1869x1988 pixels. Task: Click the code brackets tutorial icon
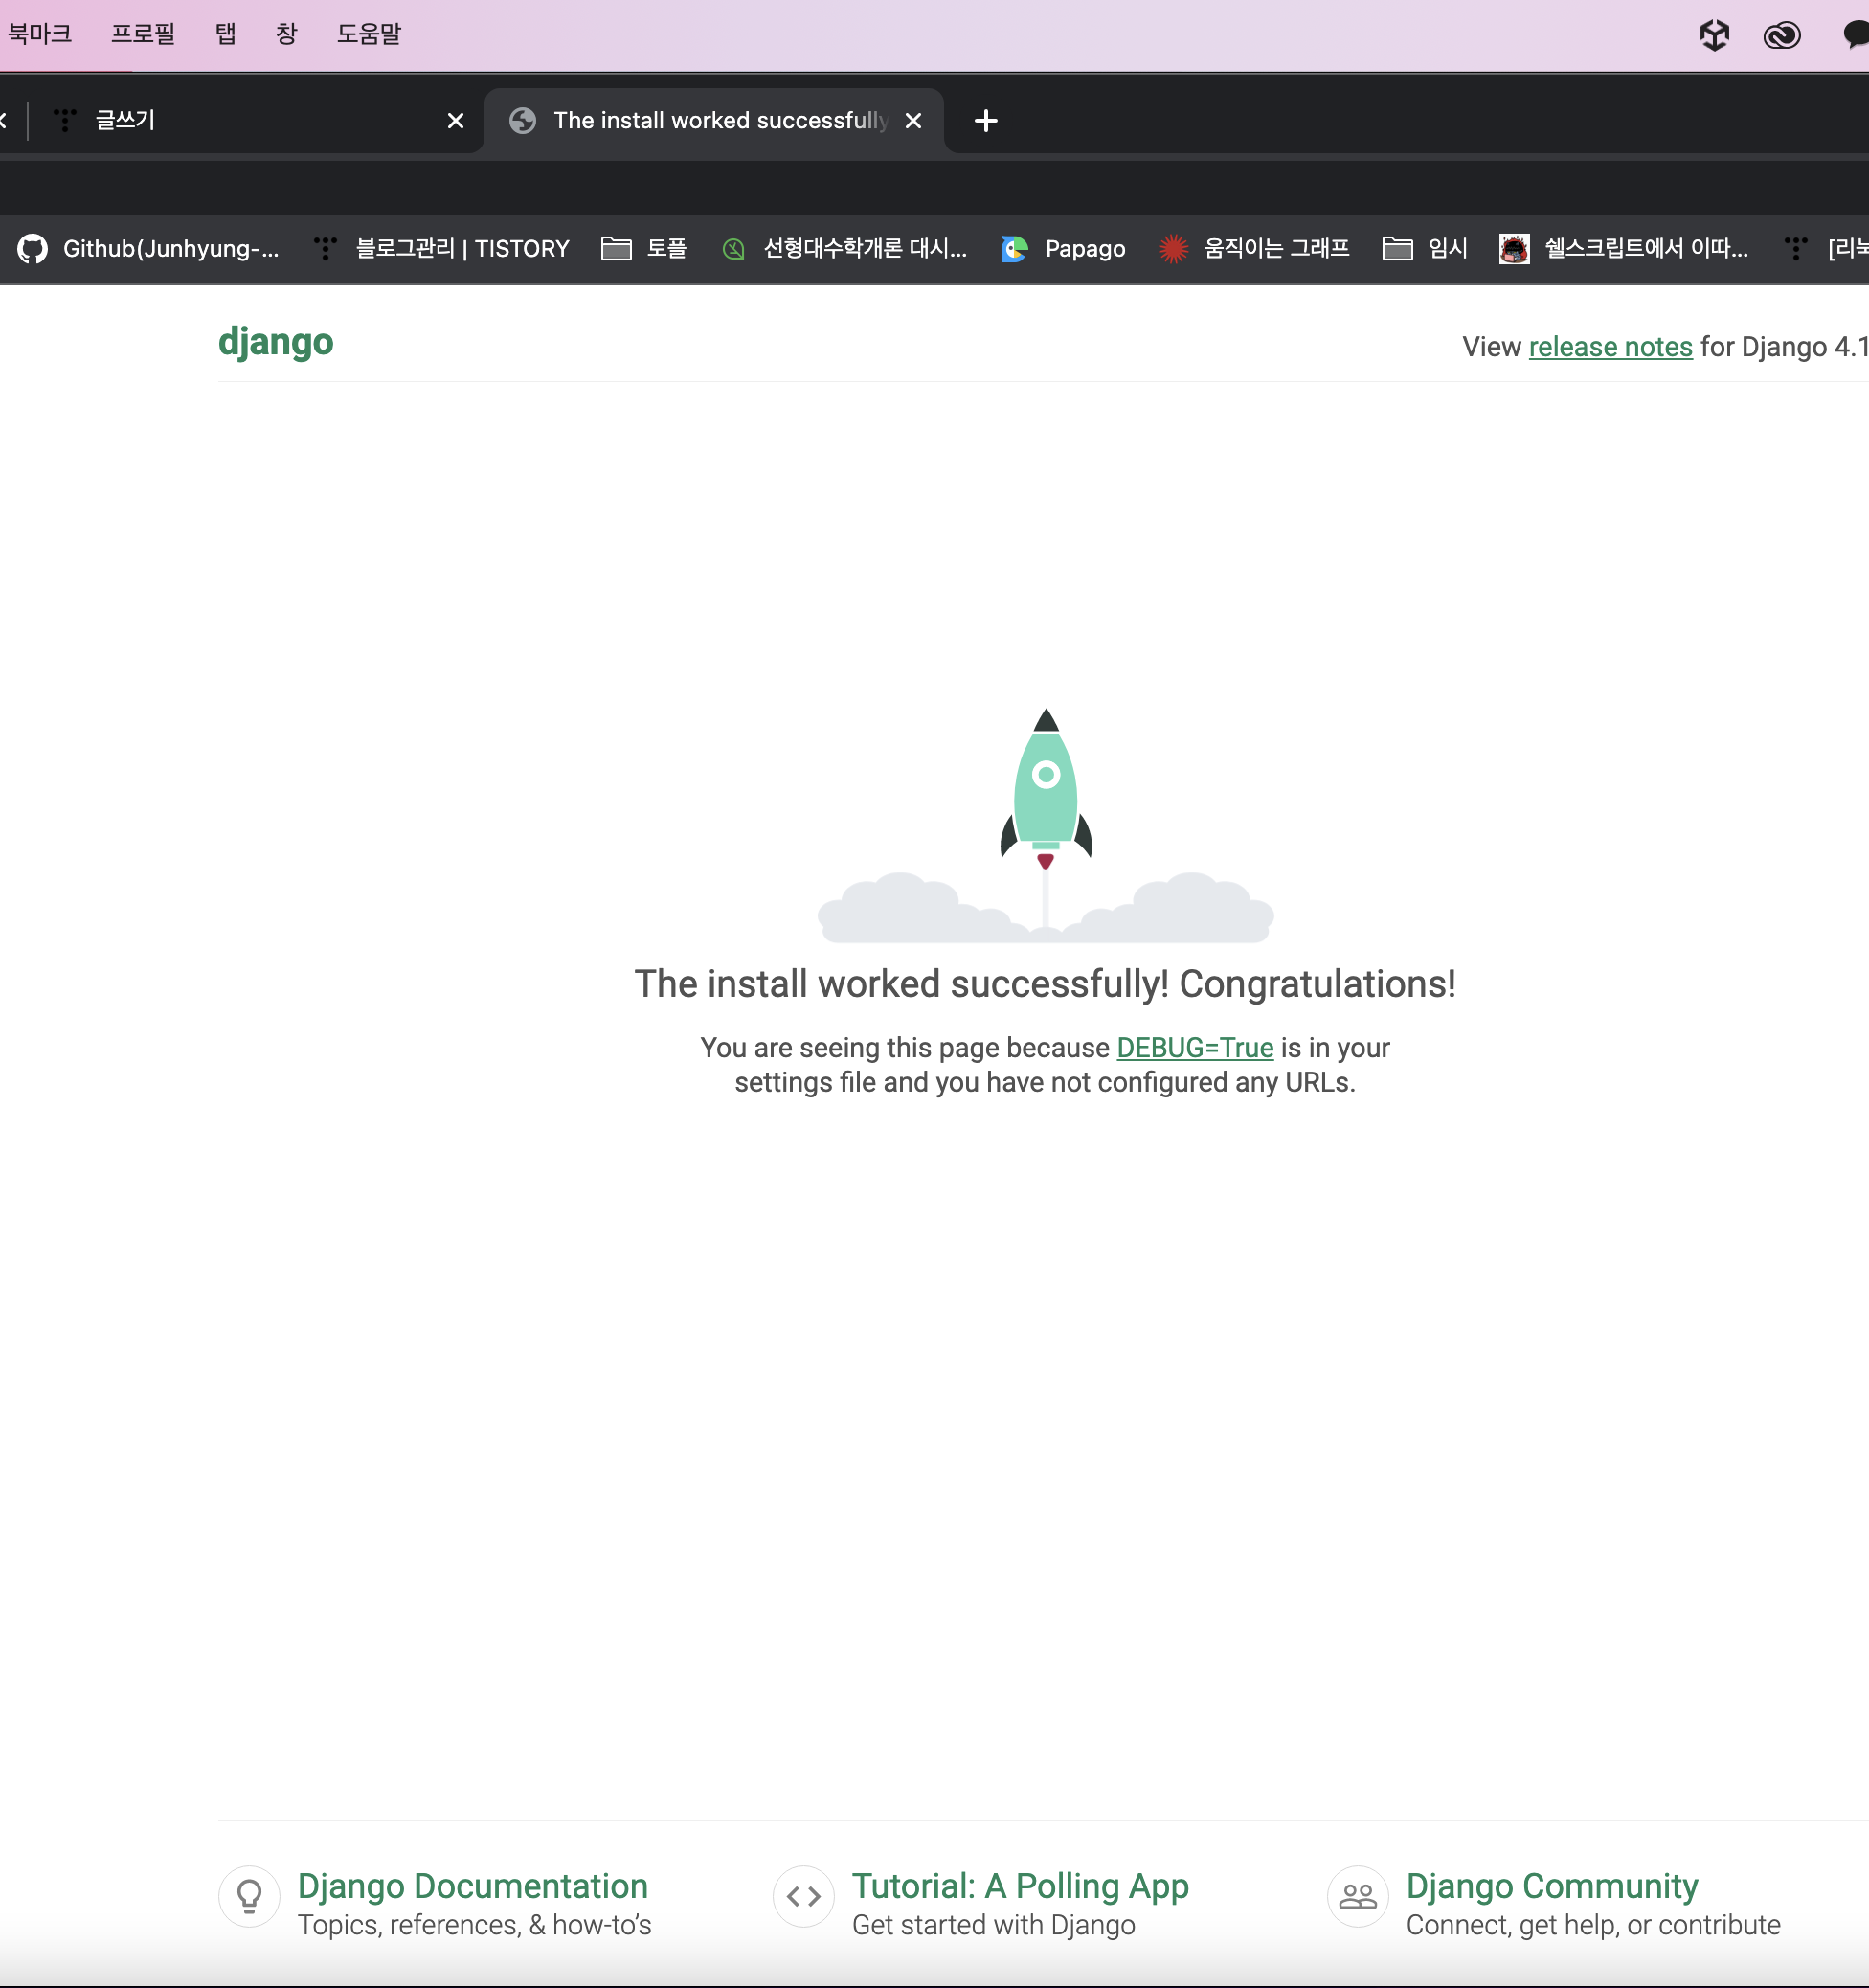803,1896
